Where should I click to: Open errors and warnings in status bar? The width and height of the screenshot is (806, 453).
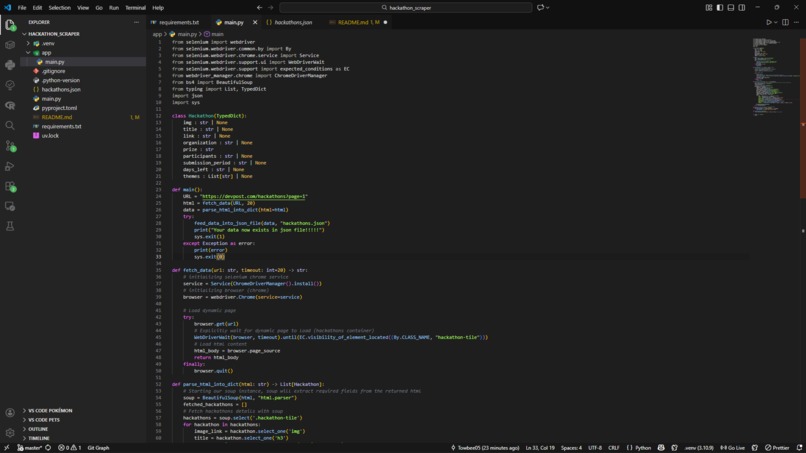(x=69, y=448)
